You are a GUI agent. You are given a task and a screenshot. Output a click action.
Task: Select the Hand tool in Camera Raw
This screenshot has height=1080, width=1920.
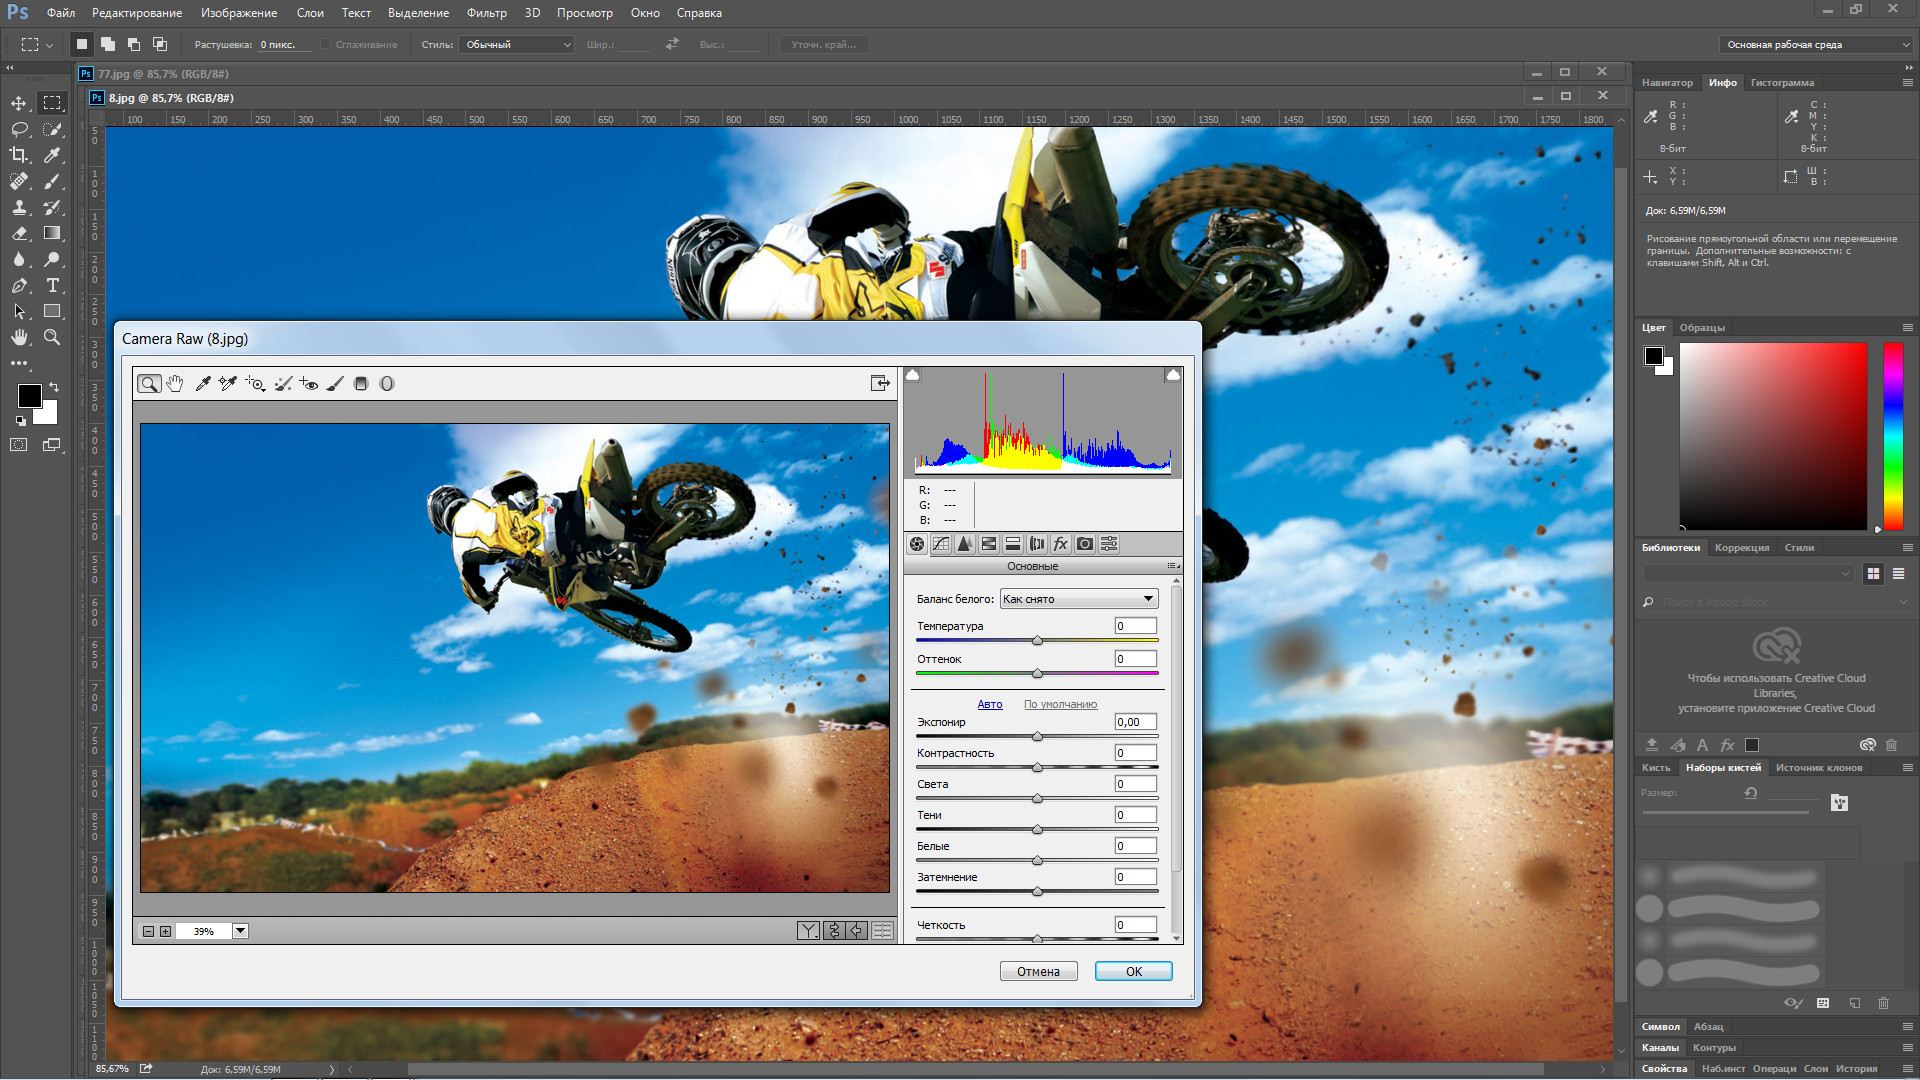tap(175, 384)
